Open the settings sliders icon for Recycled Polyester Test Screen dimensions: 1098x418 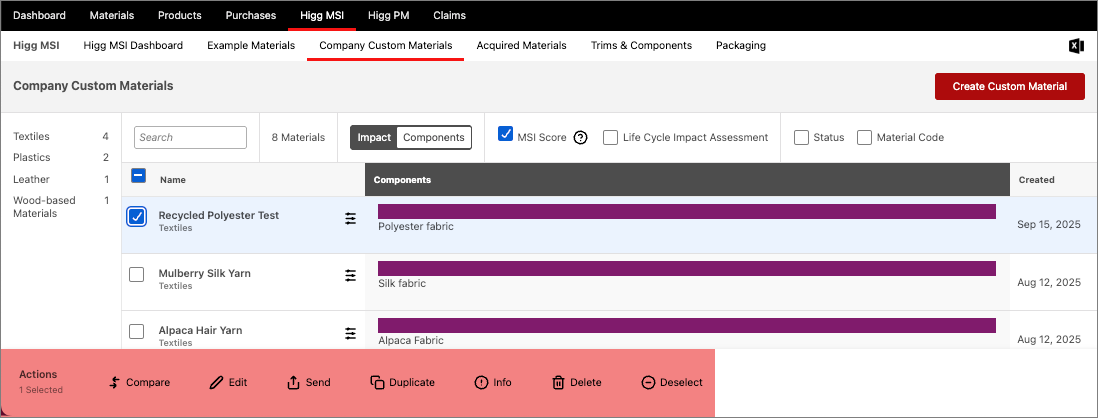(350, 218)
